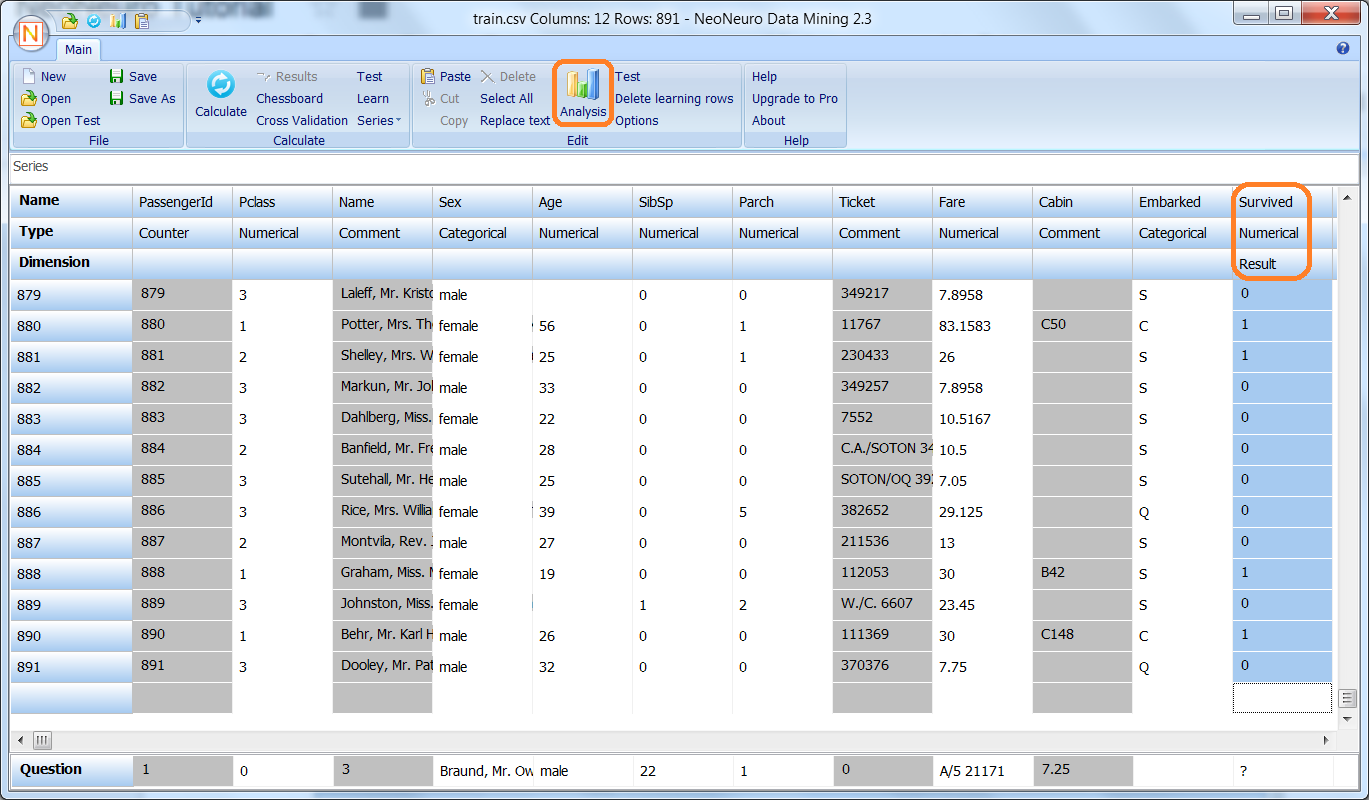Screen dimensions: 1369x800
Task: Click the ticket cell "W./C. 6607"
Action: tap(882, 605)
